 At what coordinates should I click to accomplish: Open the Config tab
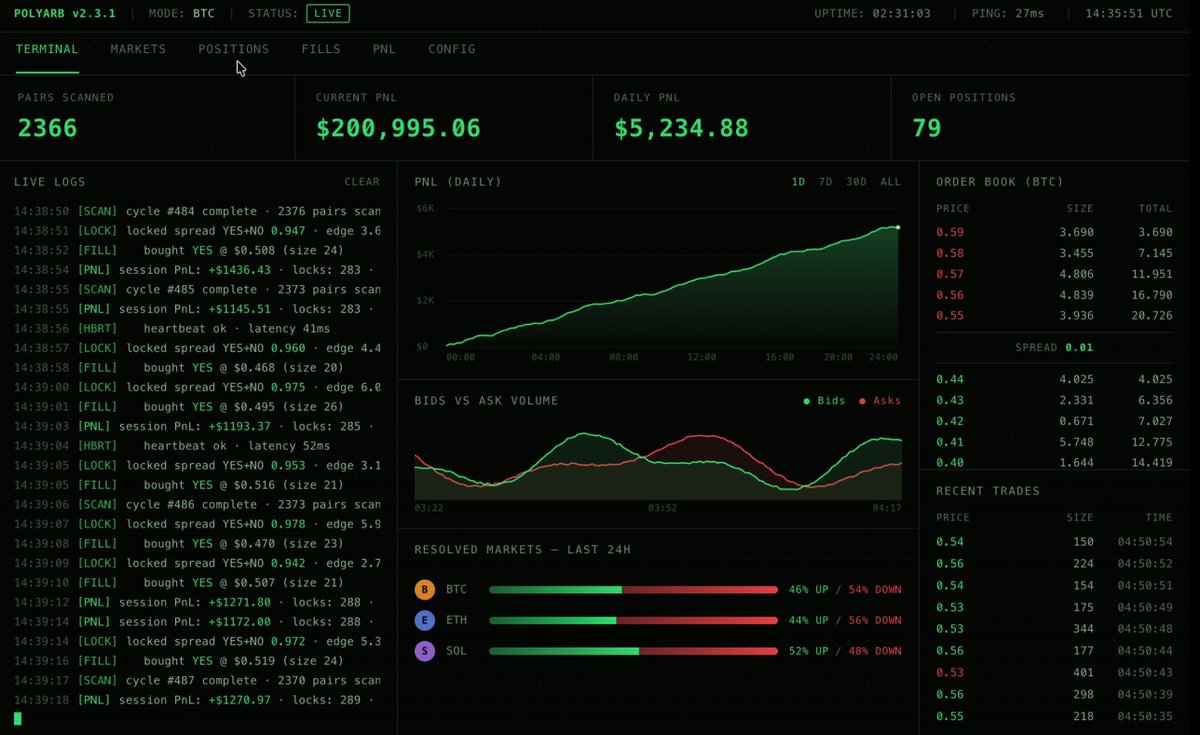click(x=452, y=49)
